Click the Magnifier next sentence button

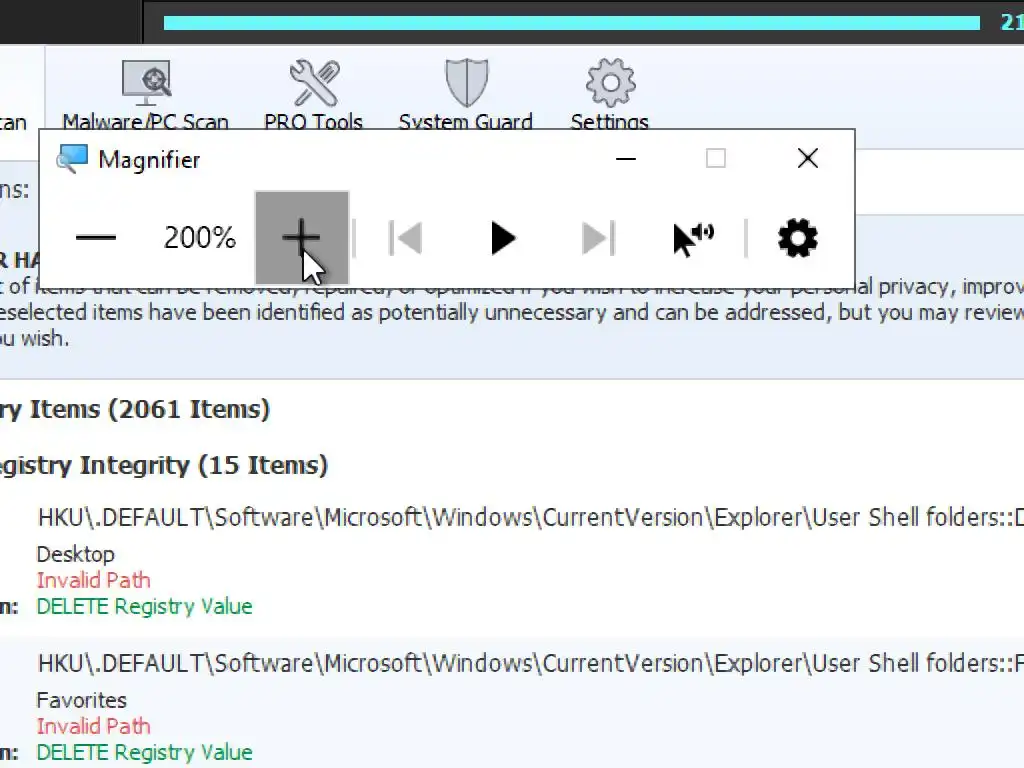pos(598,238)
